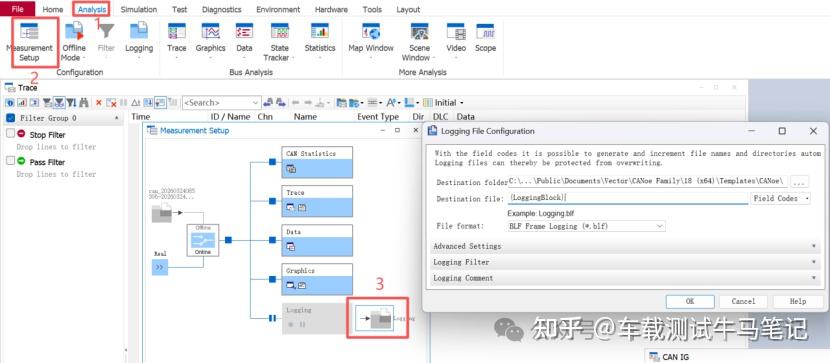Click the Event Type column header
This screenshot has width=830, height=363.
point(377,116)
